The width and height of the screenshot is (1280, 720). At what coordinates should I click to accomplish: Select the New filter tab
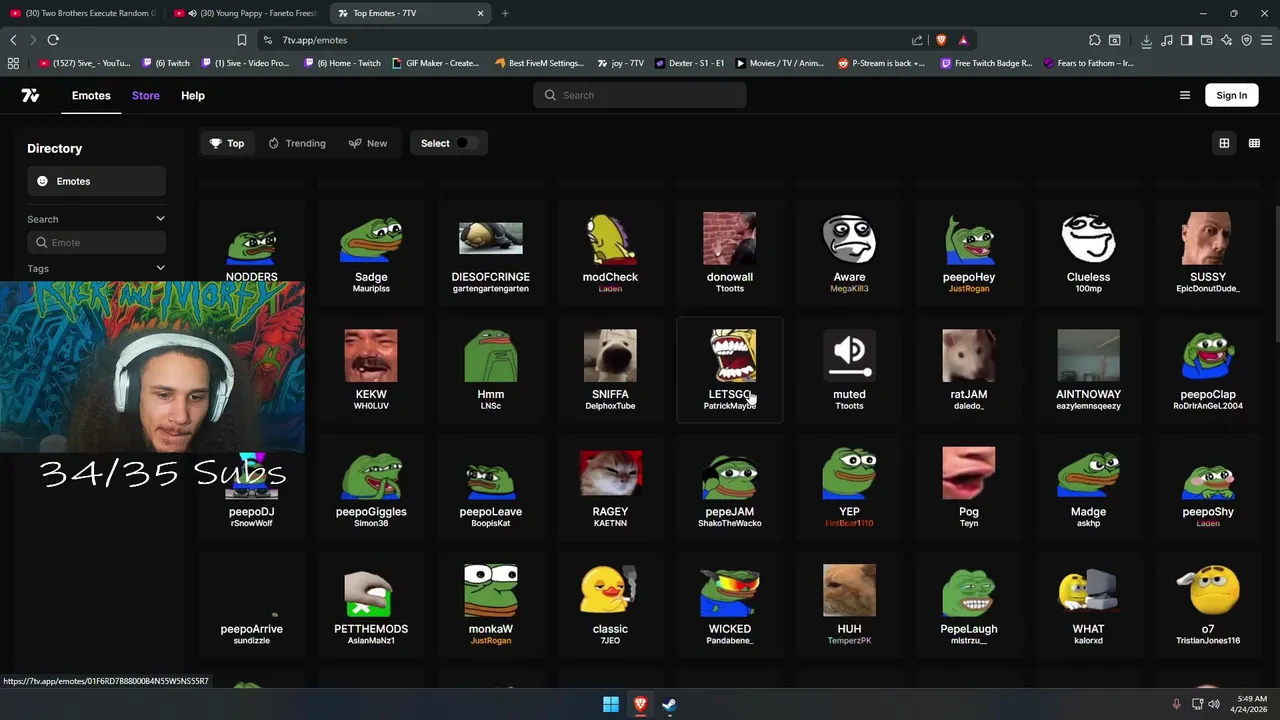[x=368, y=143]
